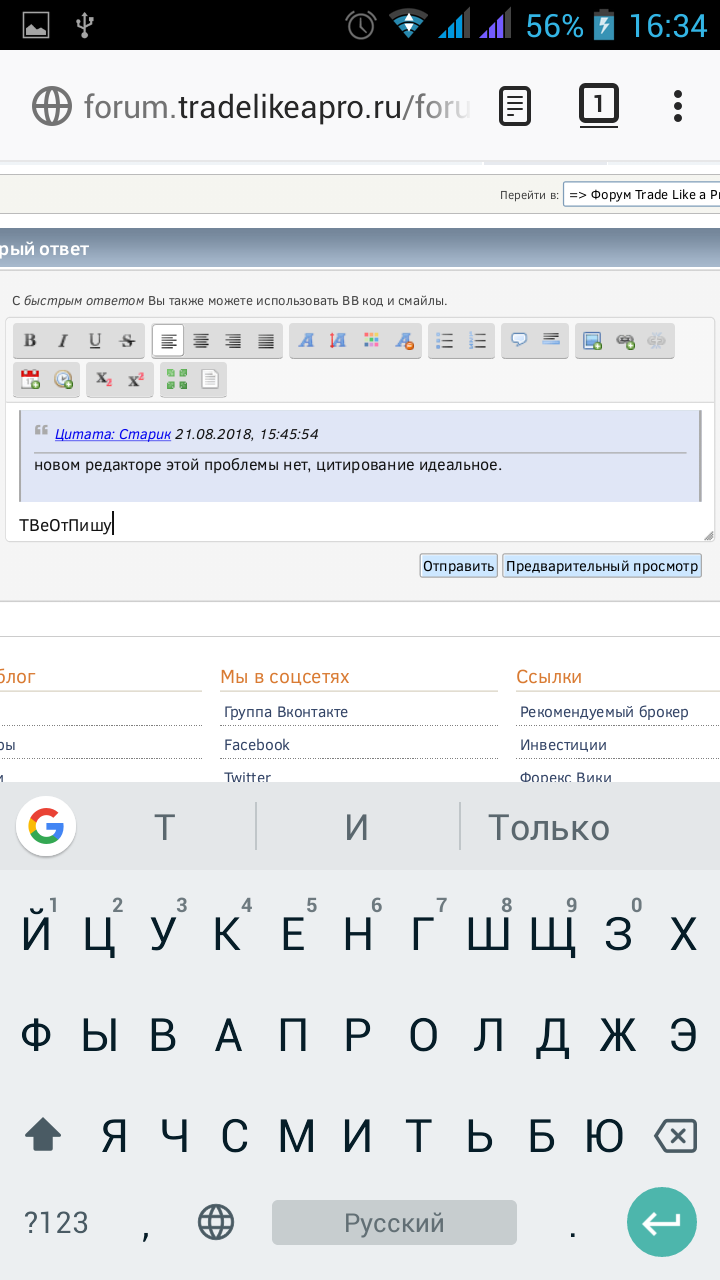
Task: Click Предварительный просмотр button
Action: pyautogui.click(x=602, y=566)
